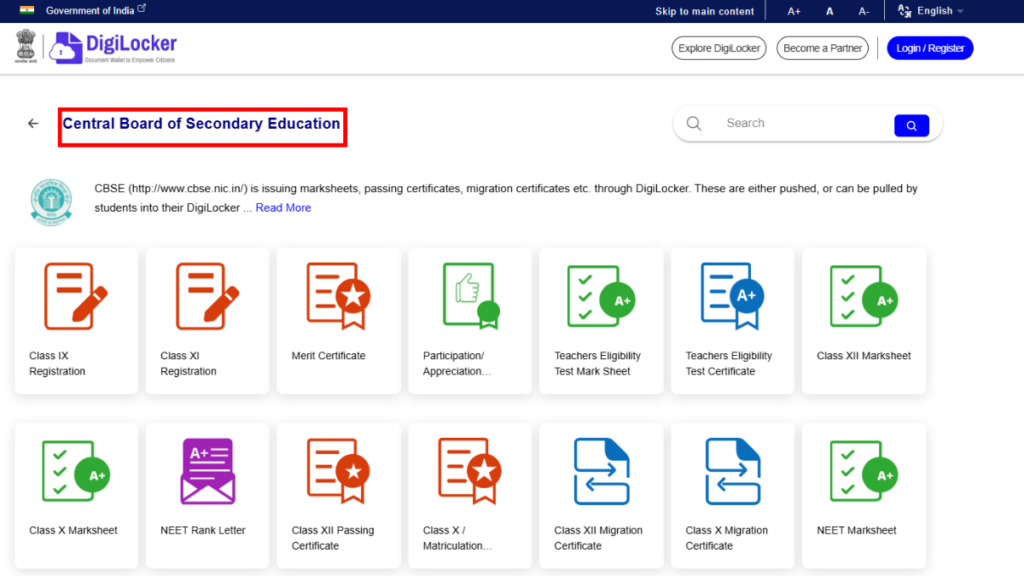Increase font size with A+

793,11
